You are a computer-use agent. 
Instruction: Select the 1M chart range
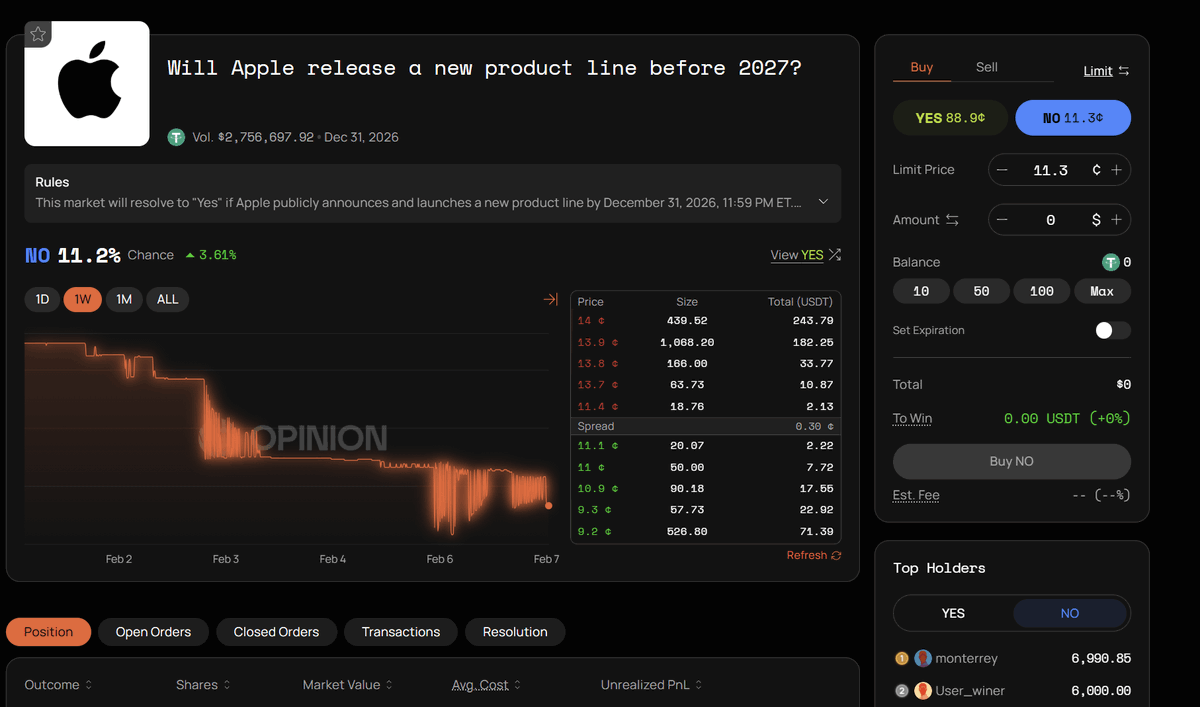point(124,299)
